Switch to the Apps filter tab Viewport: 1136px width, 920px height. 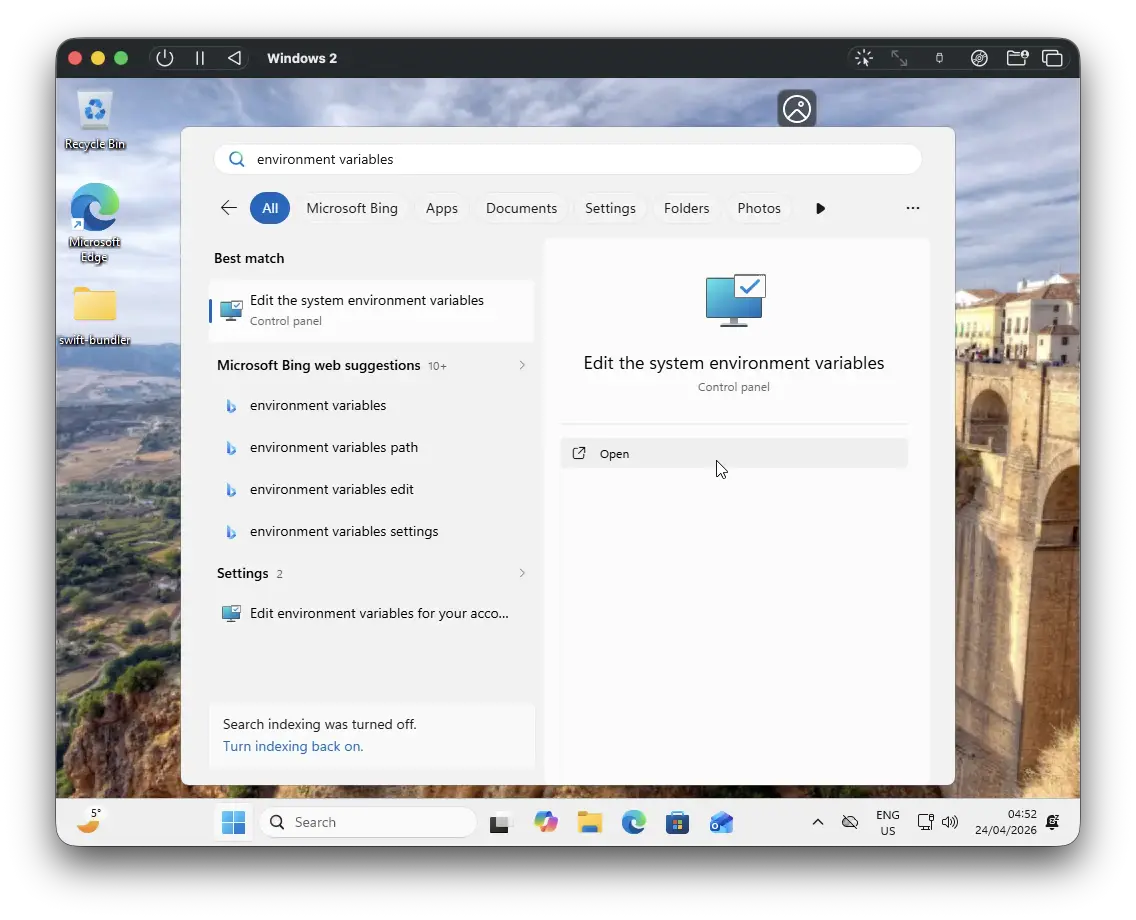click(441, 208)
